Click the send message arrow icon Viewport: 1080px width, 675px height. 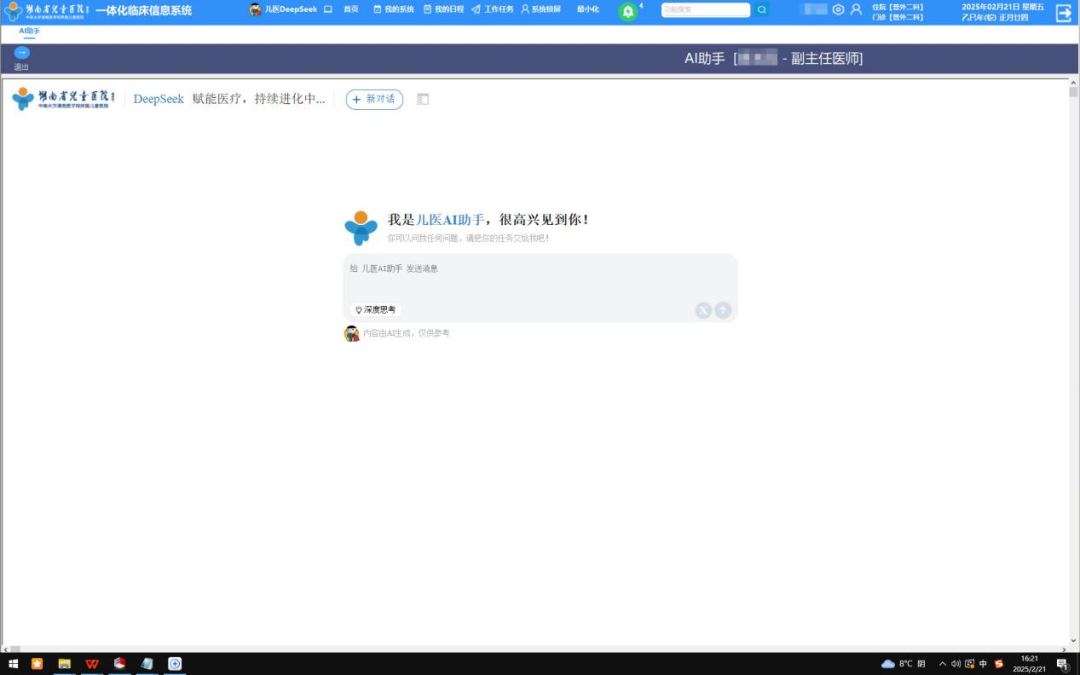pos(723,310)
